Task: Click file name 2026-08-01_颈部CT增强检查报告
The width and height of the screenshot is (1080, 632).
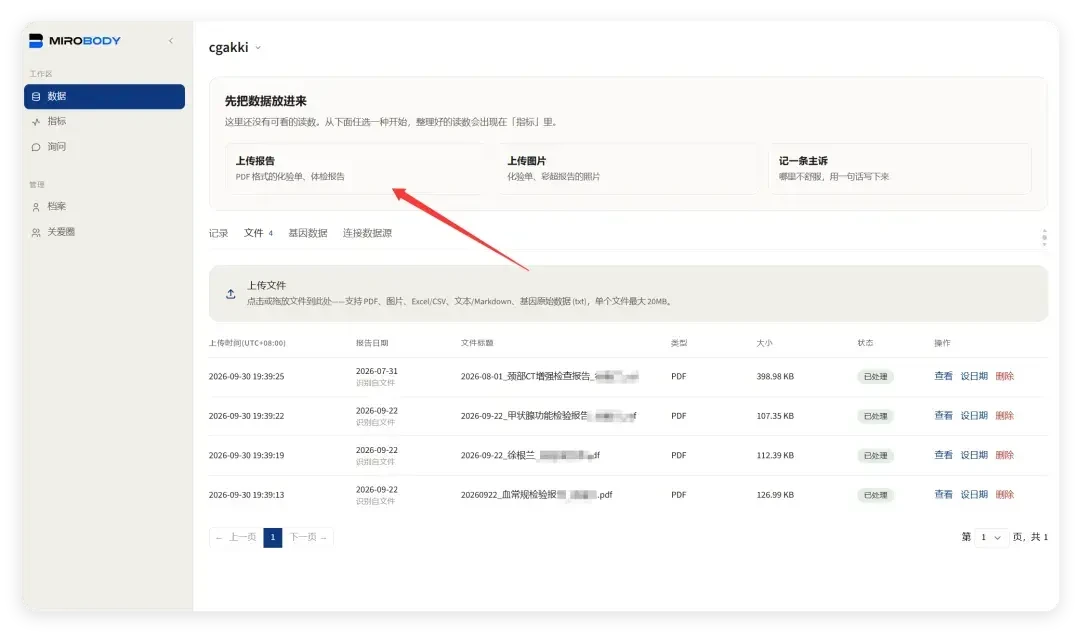Action: (550, 377)
